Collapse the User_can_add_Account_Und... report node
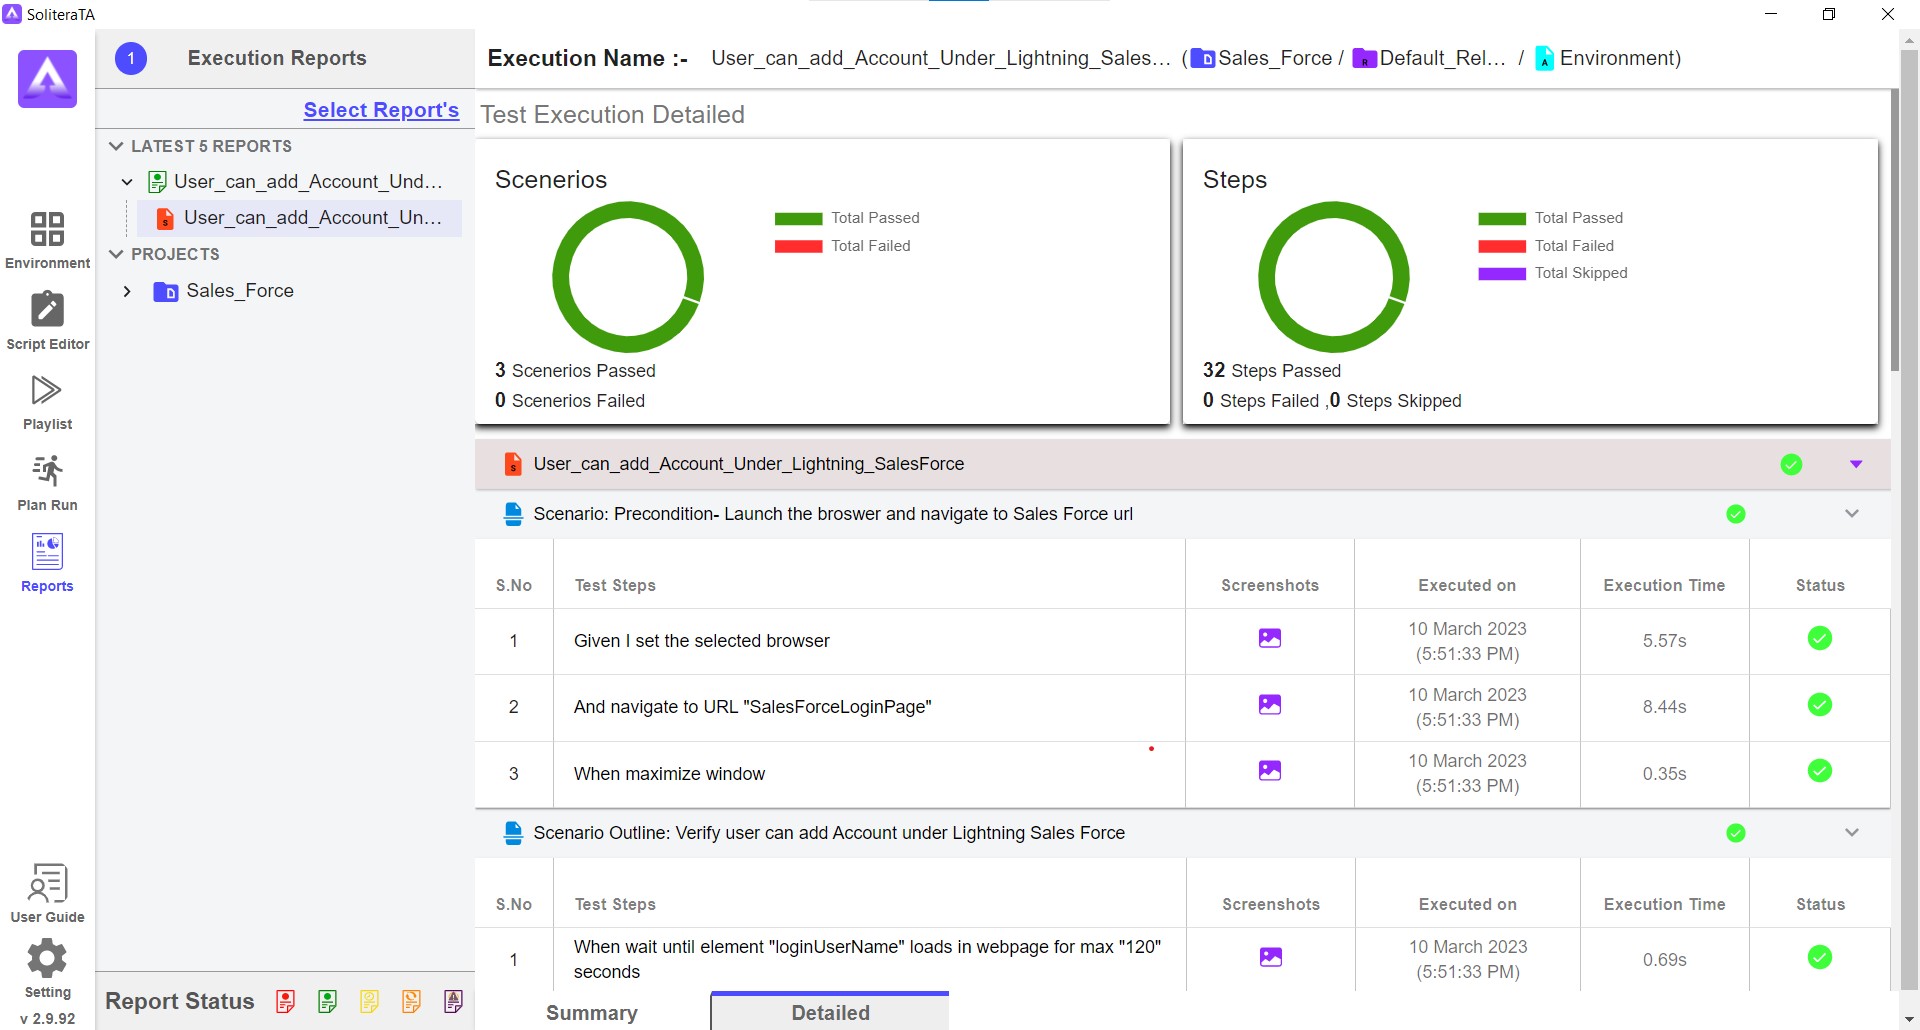The width and height of the screenshot is (1920, 1030). 127,182
